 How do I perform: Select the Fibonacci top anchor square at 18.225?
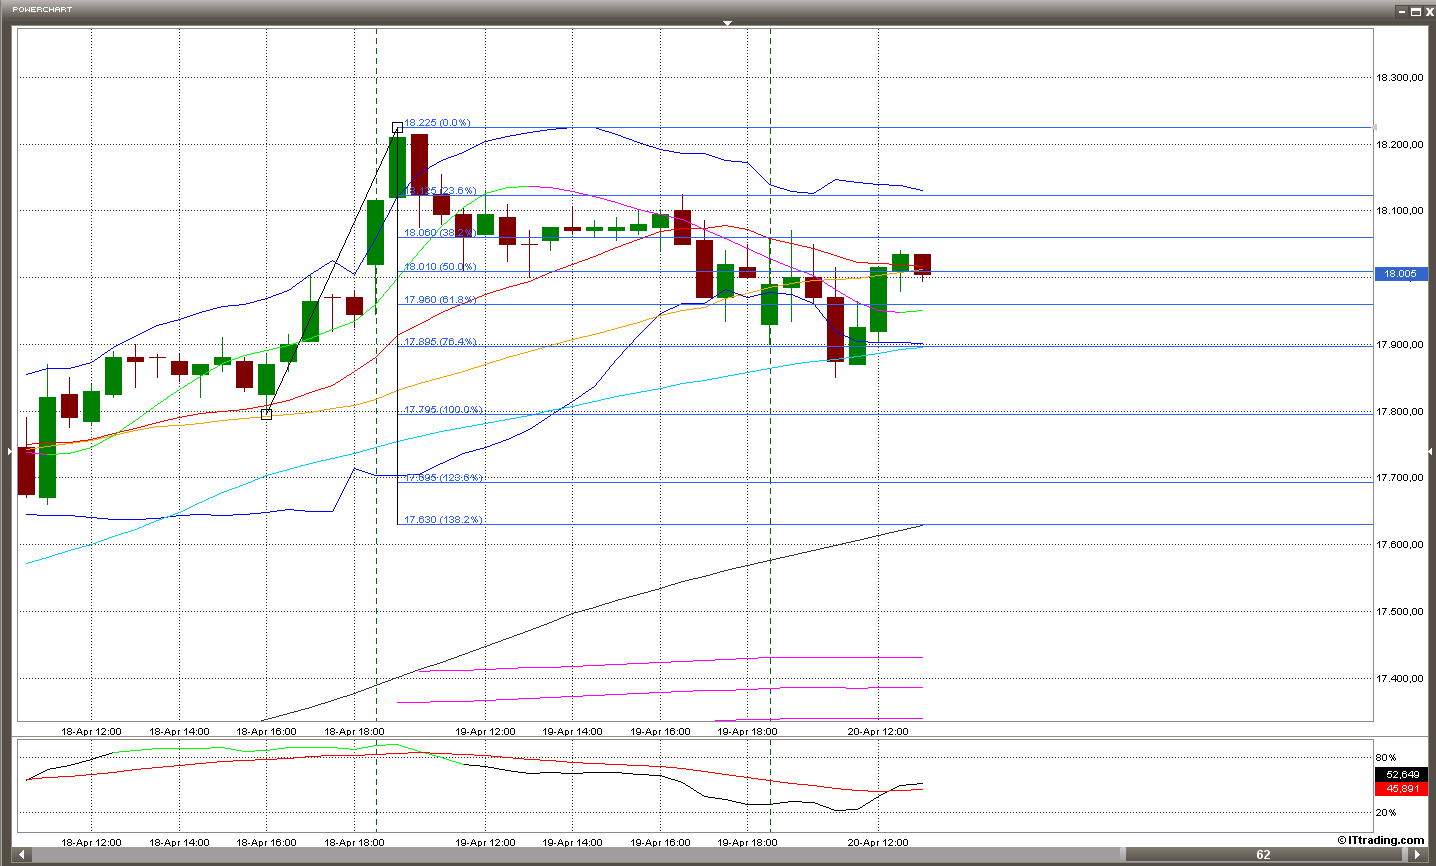pyautogui.click(x=397, y=127)
